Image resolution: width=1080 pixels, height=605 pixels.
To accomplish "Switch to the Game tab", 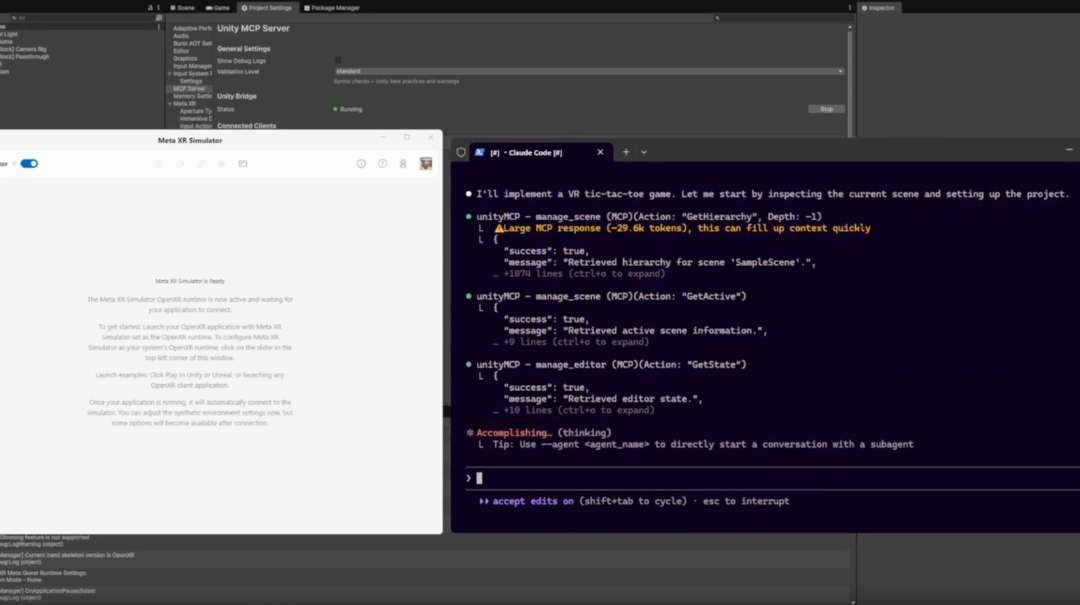I will pos(218,8).
